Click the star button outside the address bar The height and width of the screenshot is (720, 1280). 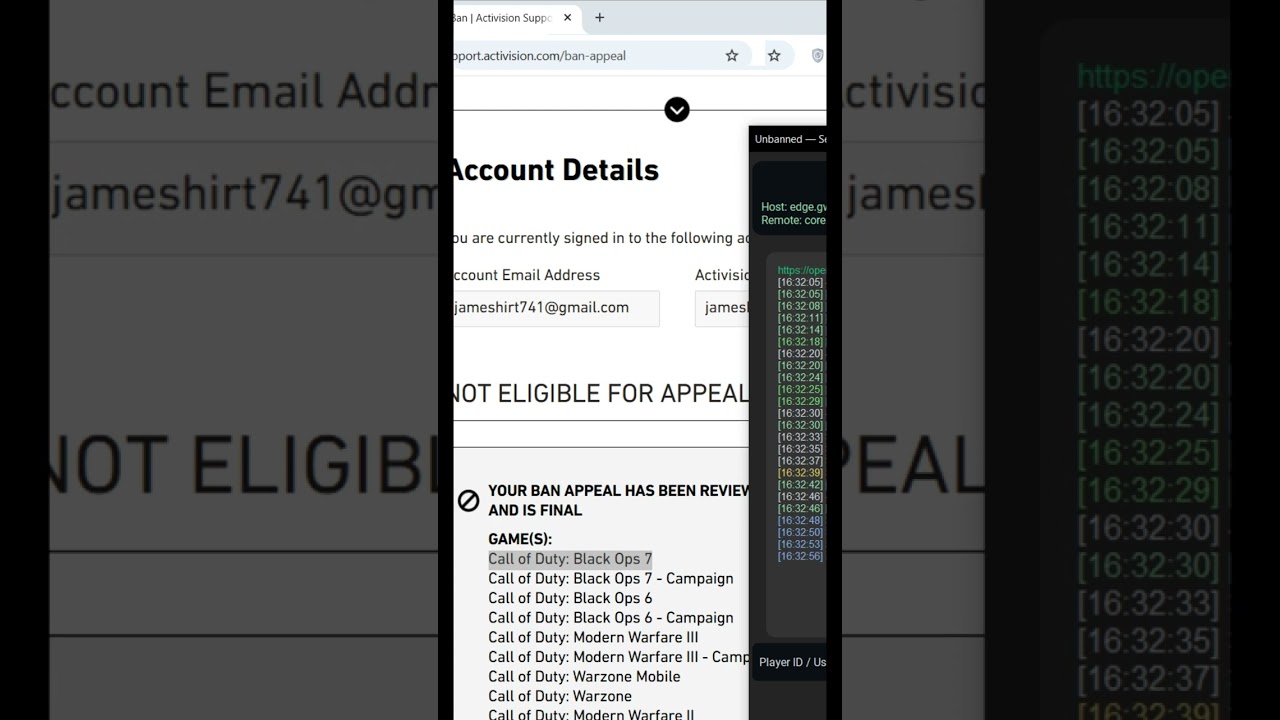[x=774, y=56]
